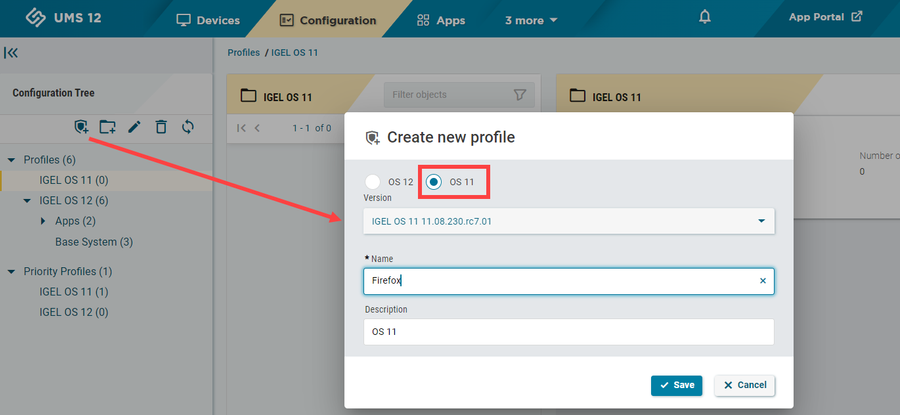Image resolution: width=900 pixels, height=415 pixels.
Task: Open the Version dropdown
Action: point(568,220)
